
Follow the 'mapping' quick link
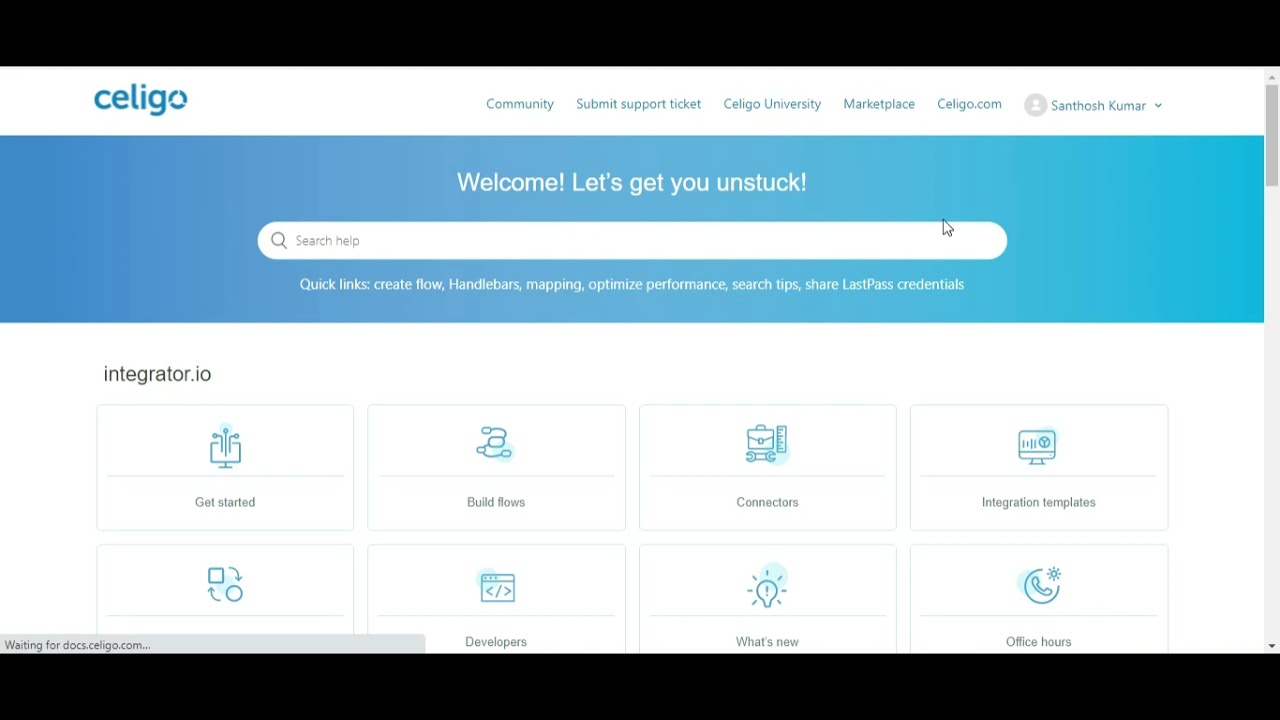[x=553, y=285]
